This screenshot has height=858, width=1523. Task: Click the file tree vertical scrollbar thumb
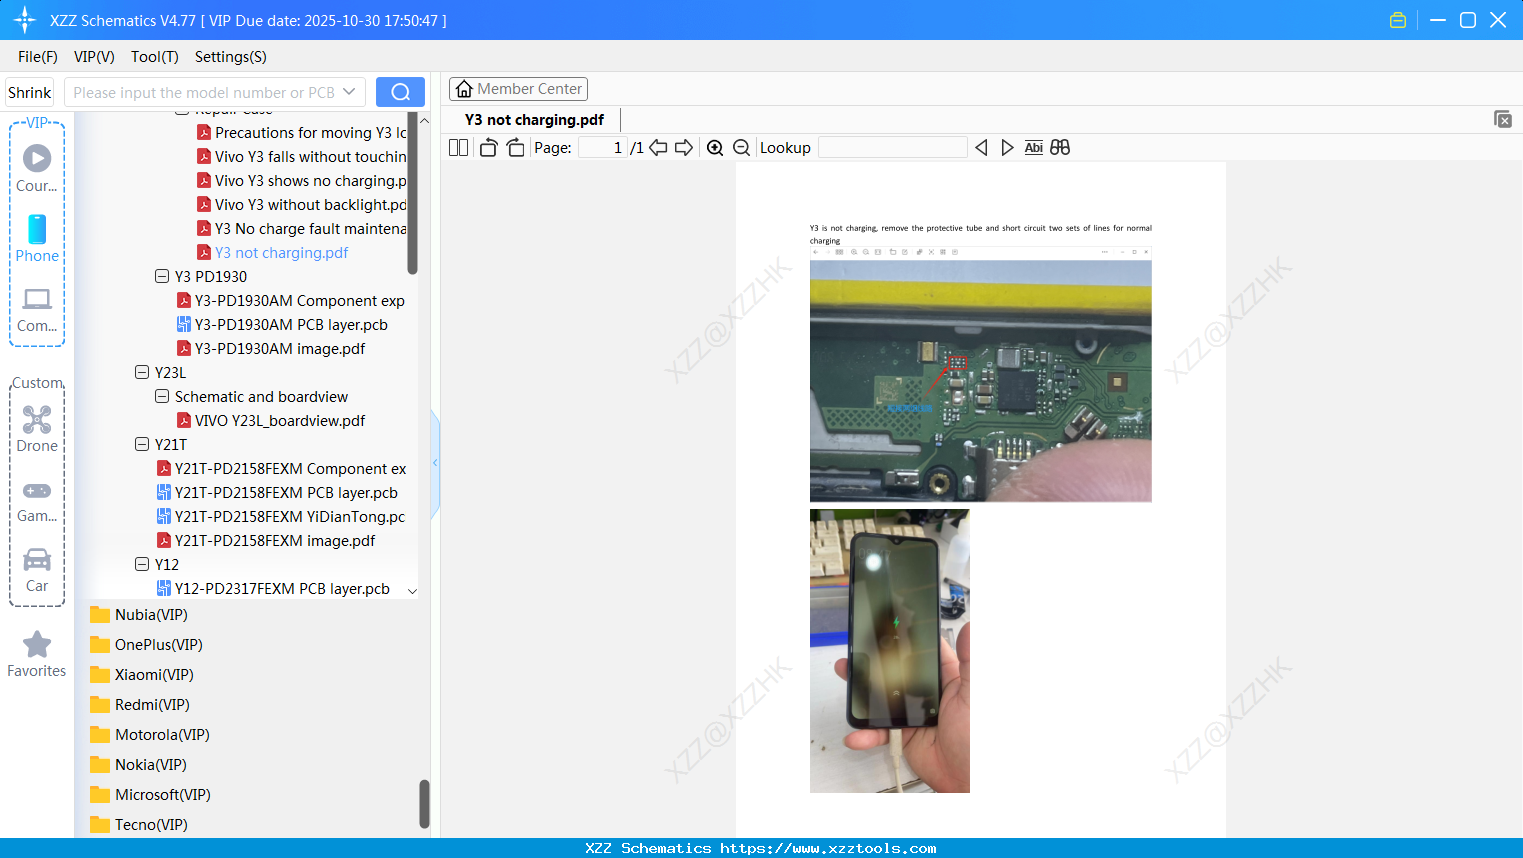[412, 192]
